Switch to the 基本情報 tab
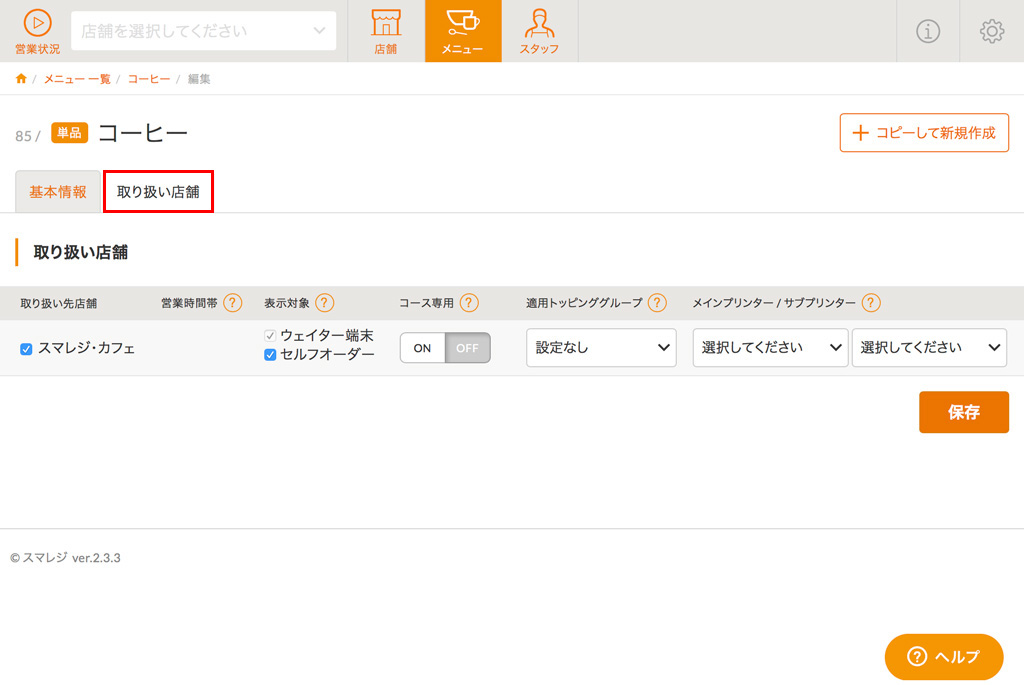This screenshot has width=1024, height=685. click(58, 192)
